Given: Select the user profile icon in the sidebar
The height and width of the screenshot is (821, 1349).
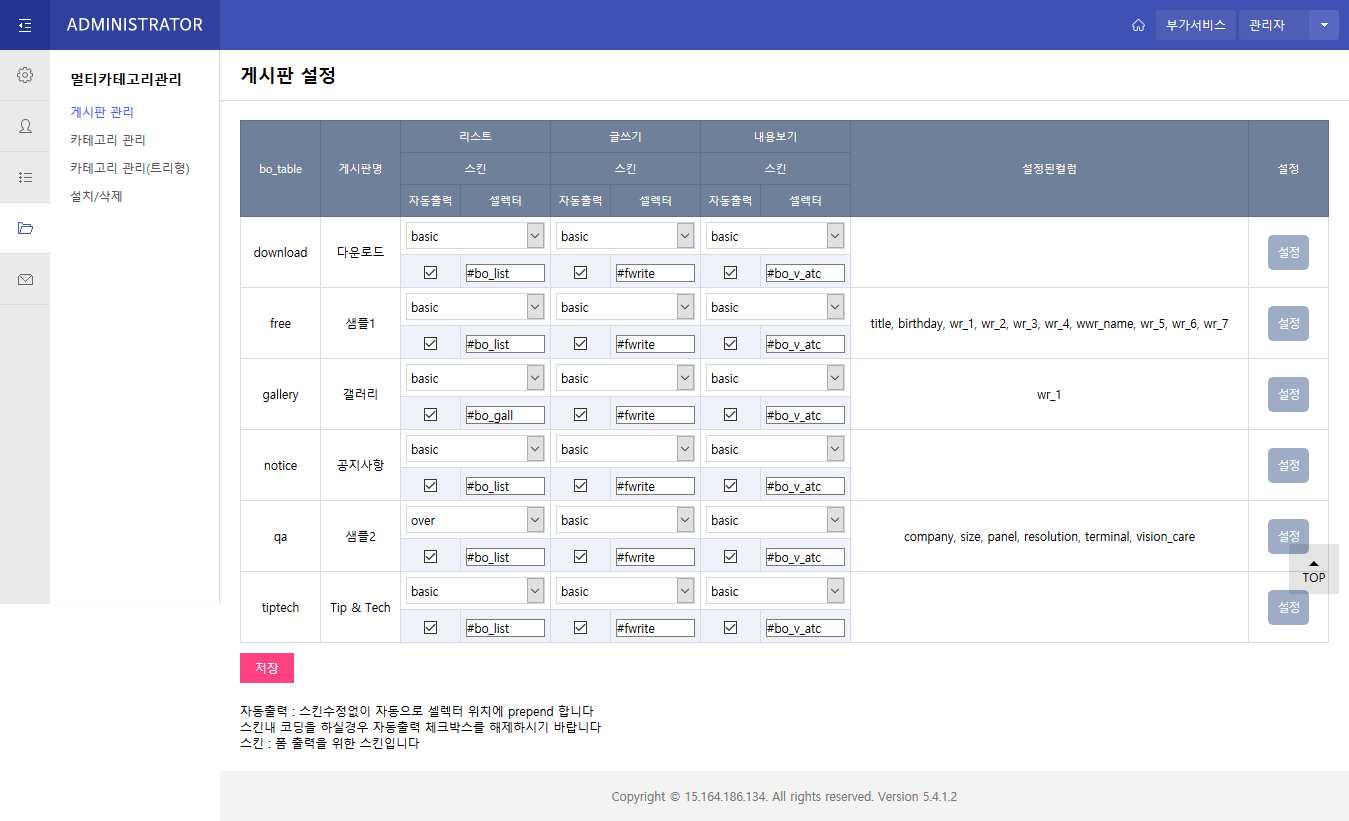Looking at the screenshot, I should (25, 126).
